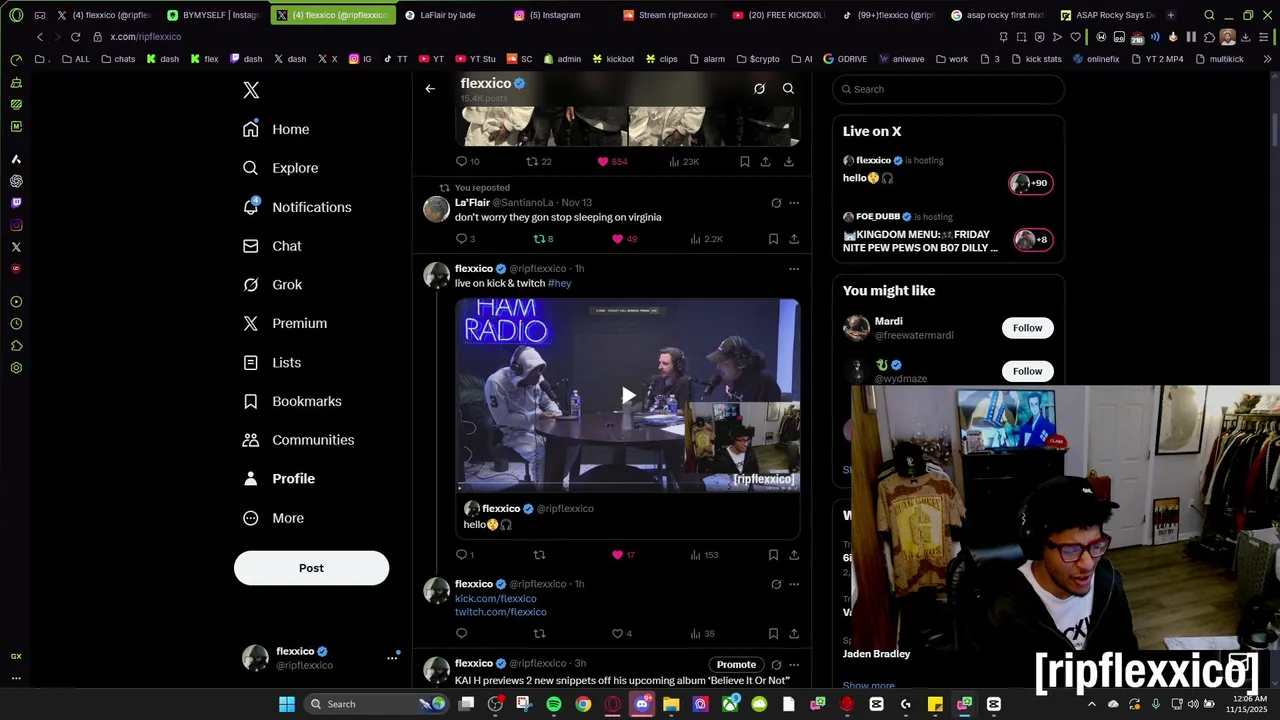Open twitch.com/flexxico link
The height and width of the screenshot is (720, 1280).
[x=501, y=612]
